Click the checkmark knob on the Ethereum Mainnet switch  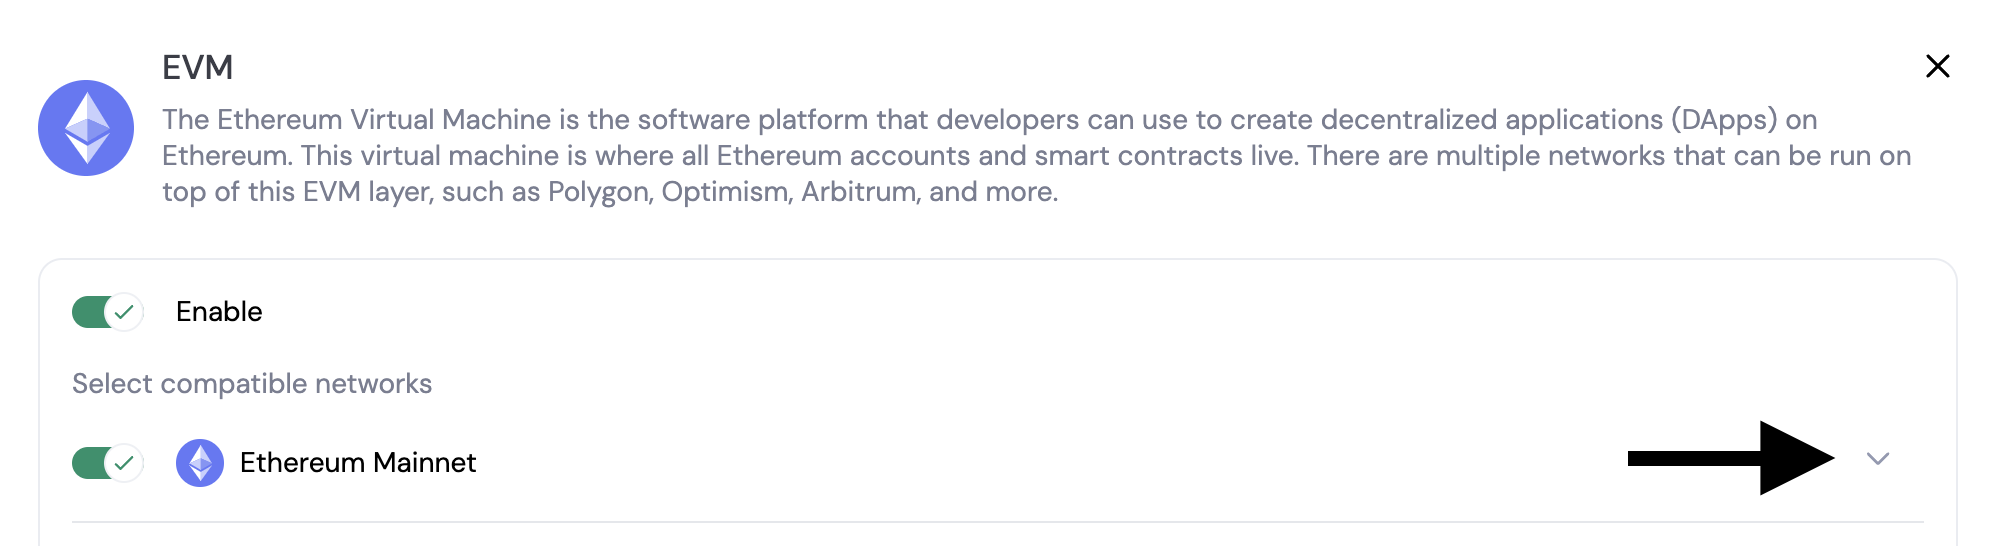pyautogui.click(x=124, y=463)
